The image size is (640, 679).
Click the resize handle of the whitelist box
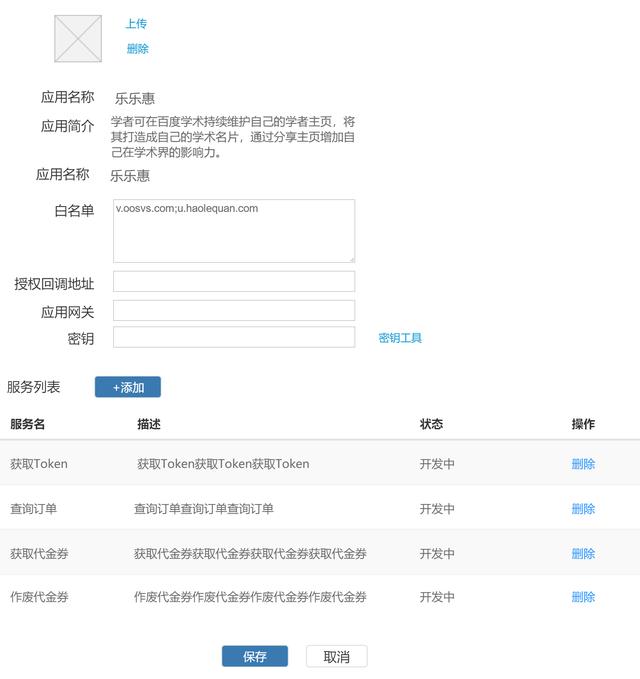click(352, 260)
